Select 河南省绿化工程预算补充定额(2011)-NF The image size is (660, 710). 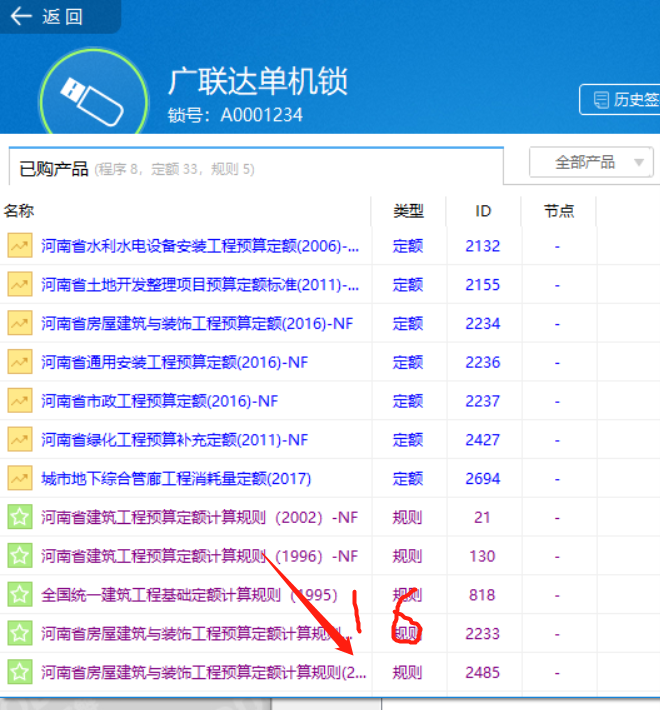point(175,440)
